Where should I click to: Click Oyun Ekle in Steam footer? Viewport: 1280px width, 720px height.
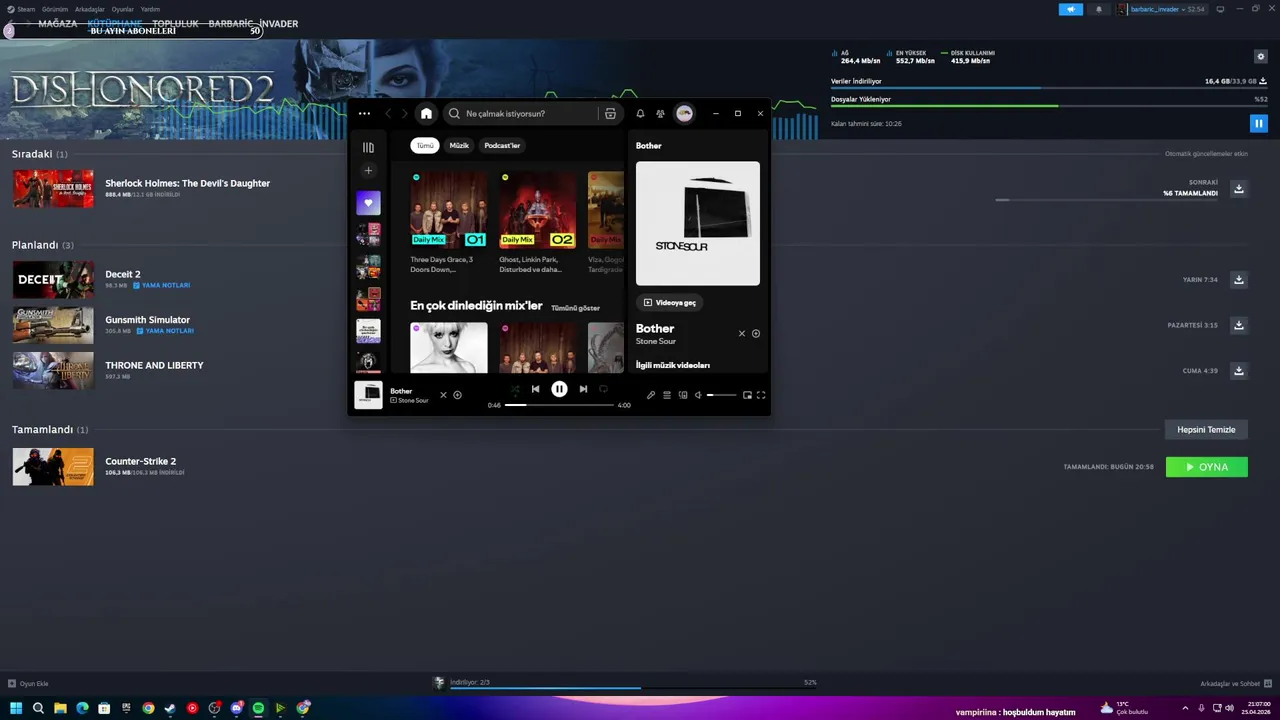(x=28, y=684)
